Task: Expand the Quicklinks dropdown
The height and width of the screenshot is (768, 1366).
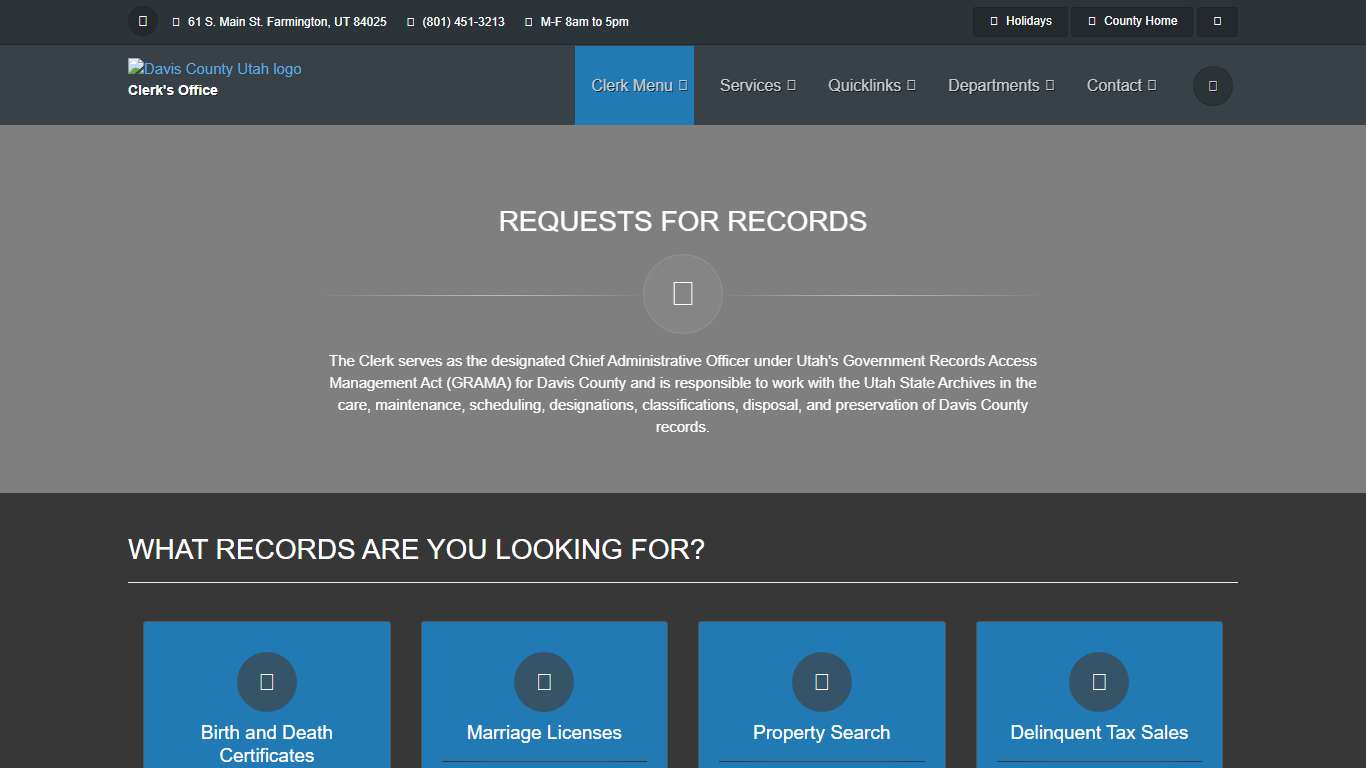Action: pos(871,86)
